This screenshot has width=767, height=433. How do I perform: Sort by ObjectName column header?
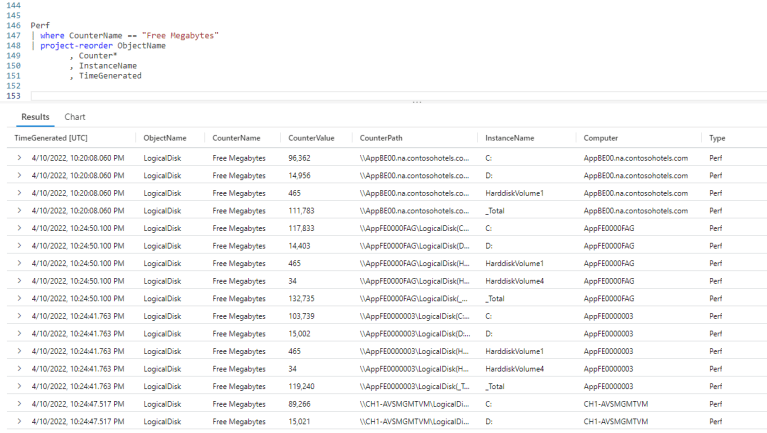[165, 138]
